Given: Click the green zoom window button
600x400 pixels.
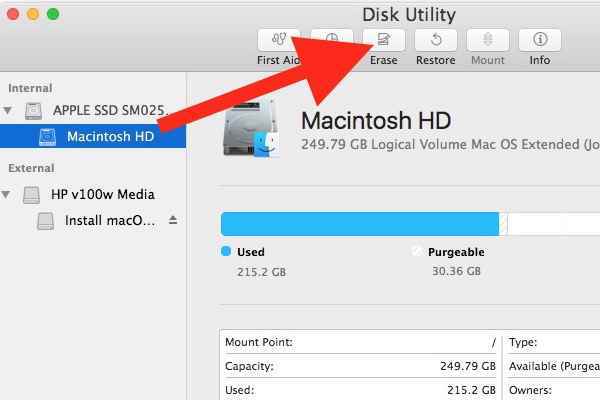Looking at the screenshot, I should [x=53, y=14].
